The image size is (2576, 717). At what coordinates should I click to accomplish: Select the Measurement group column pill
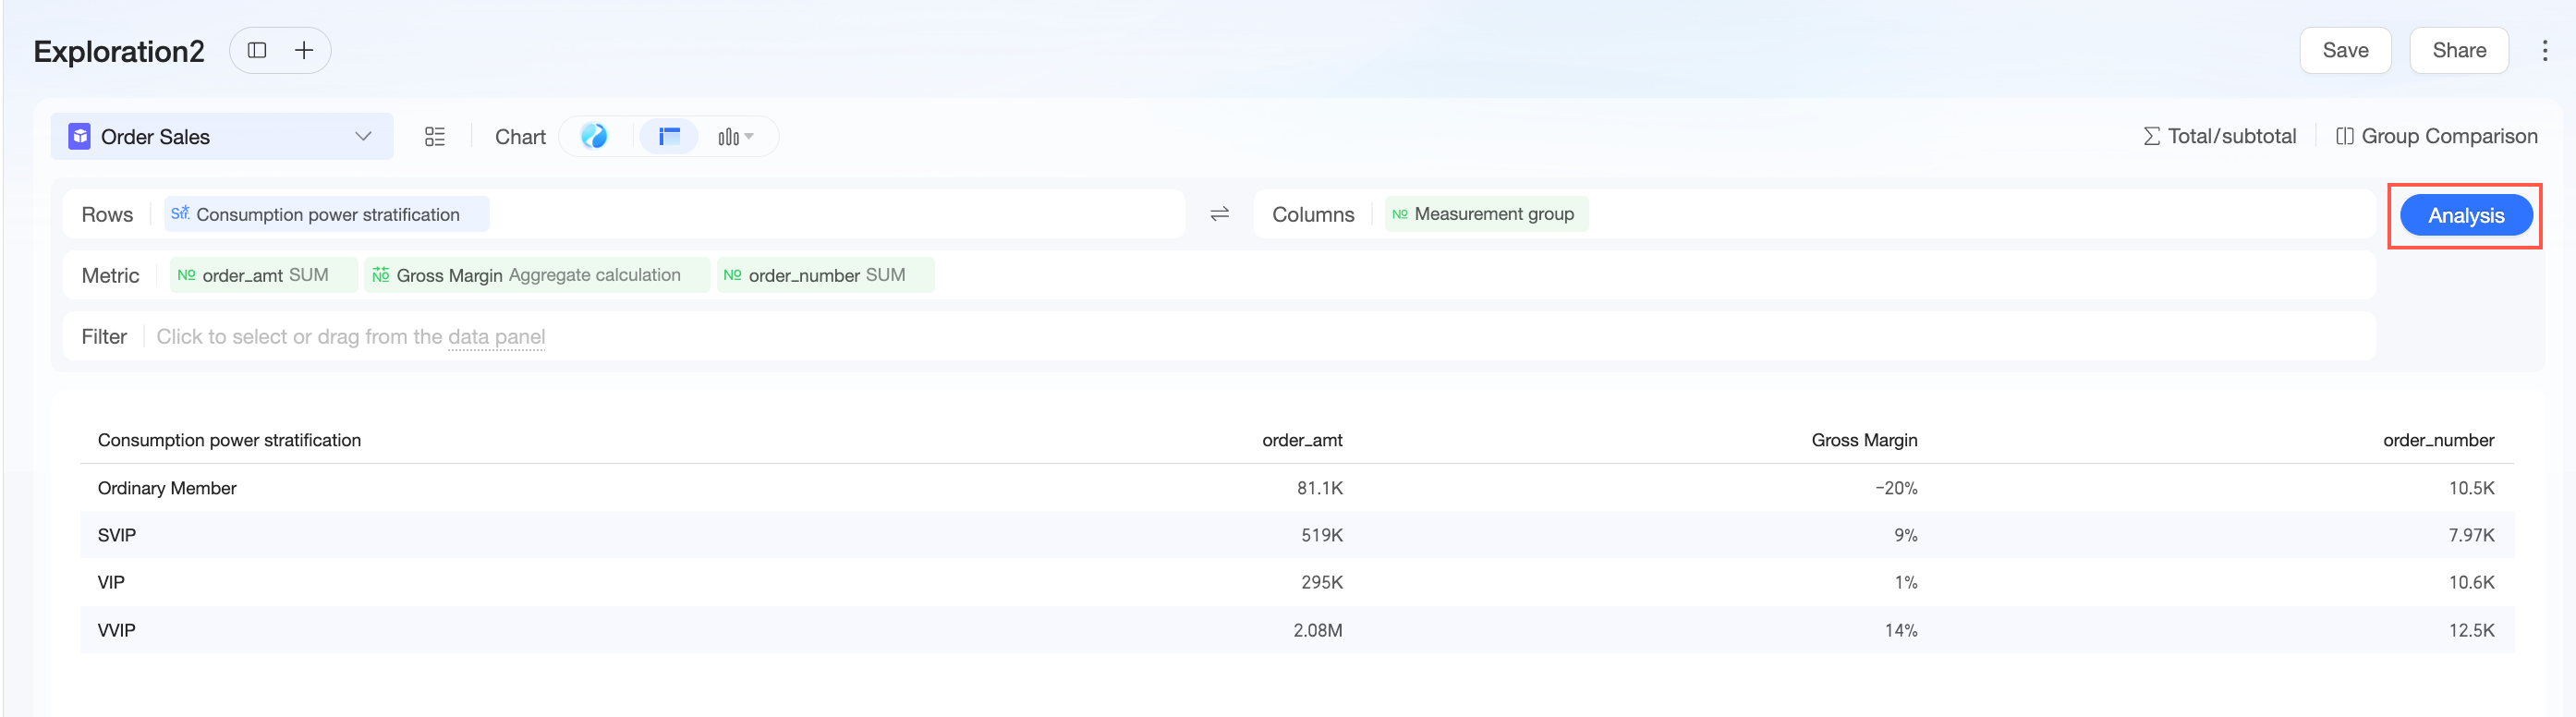pos(1487,214)
